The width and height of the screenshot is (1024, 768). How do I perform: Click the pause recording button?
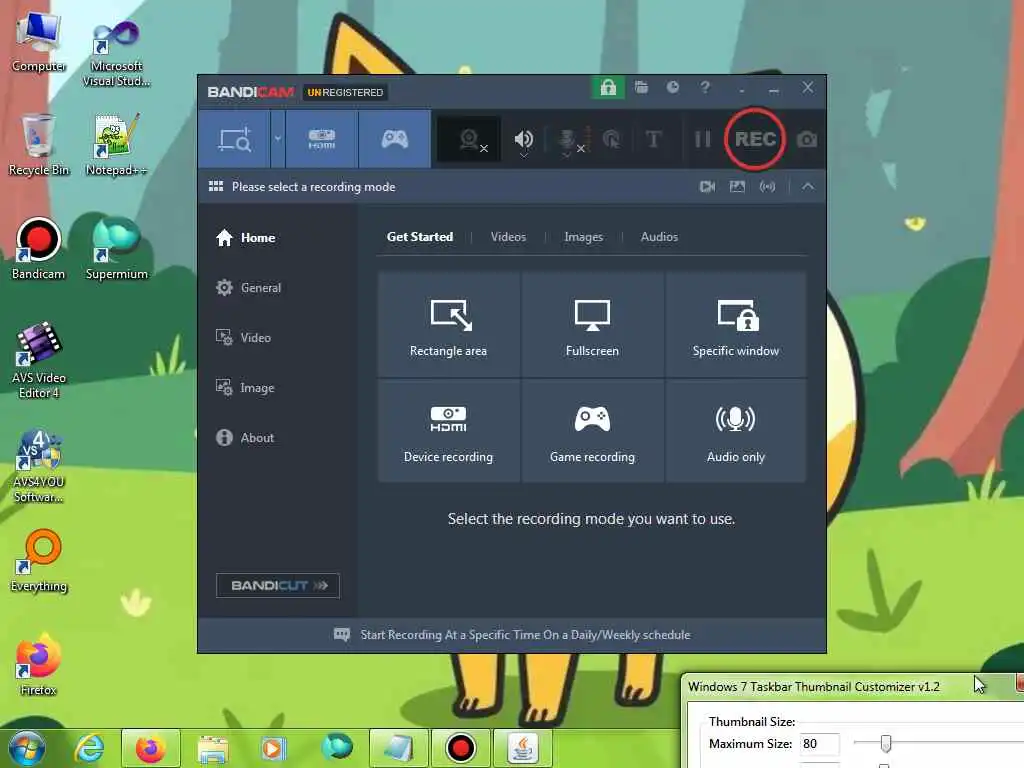[x=702, y=139]
